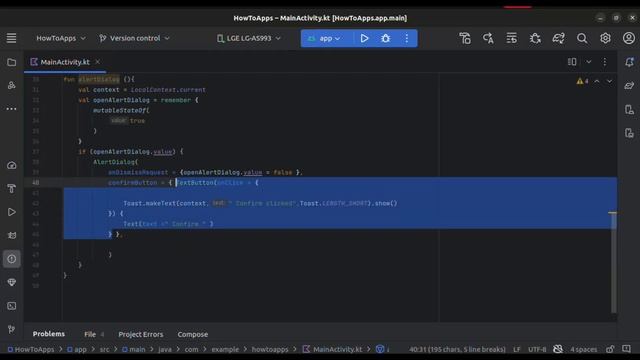Click the src breadcrumb segment

[x=104, y=349]
